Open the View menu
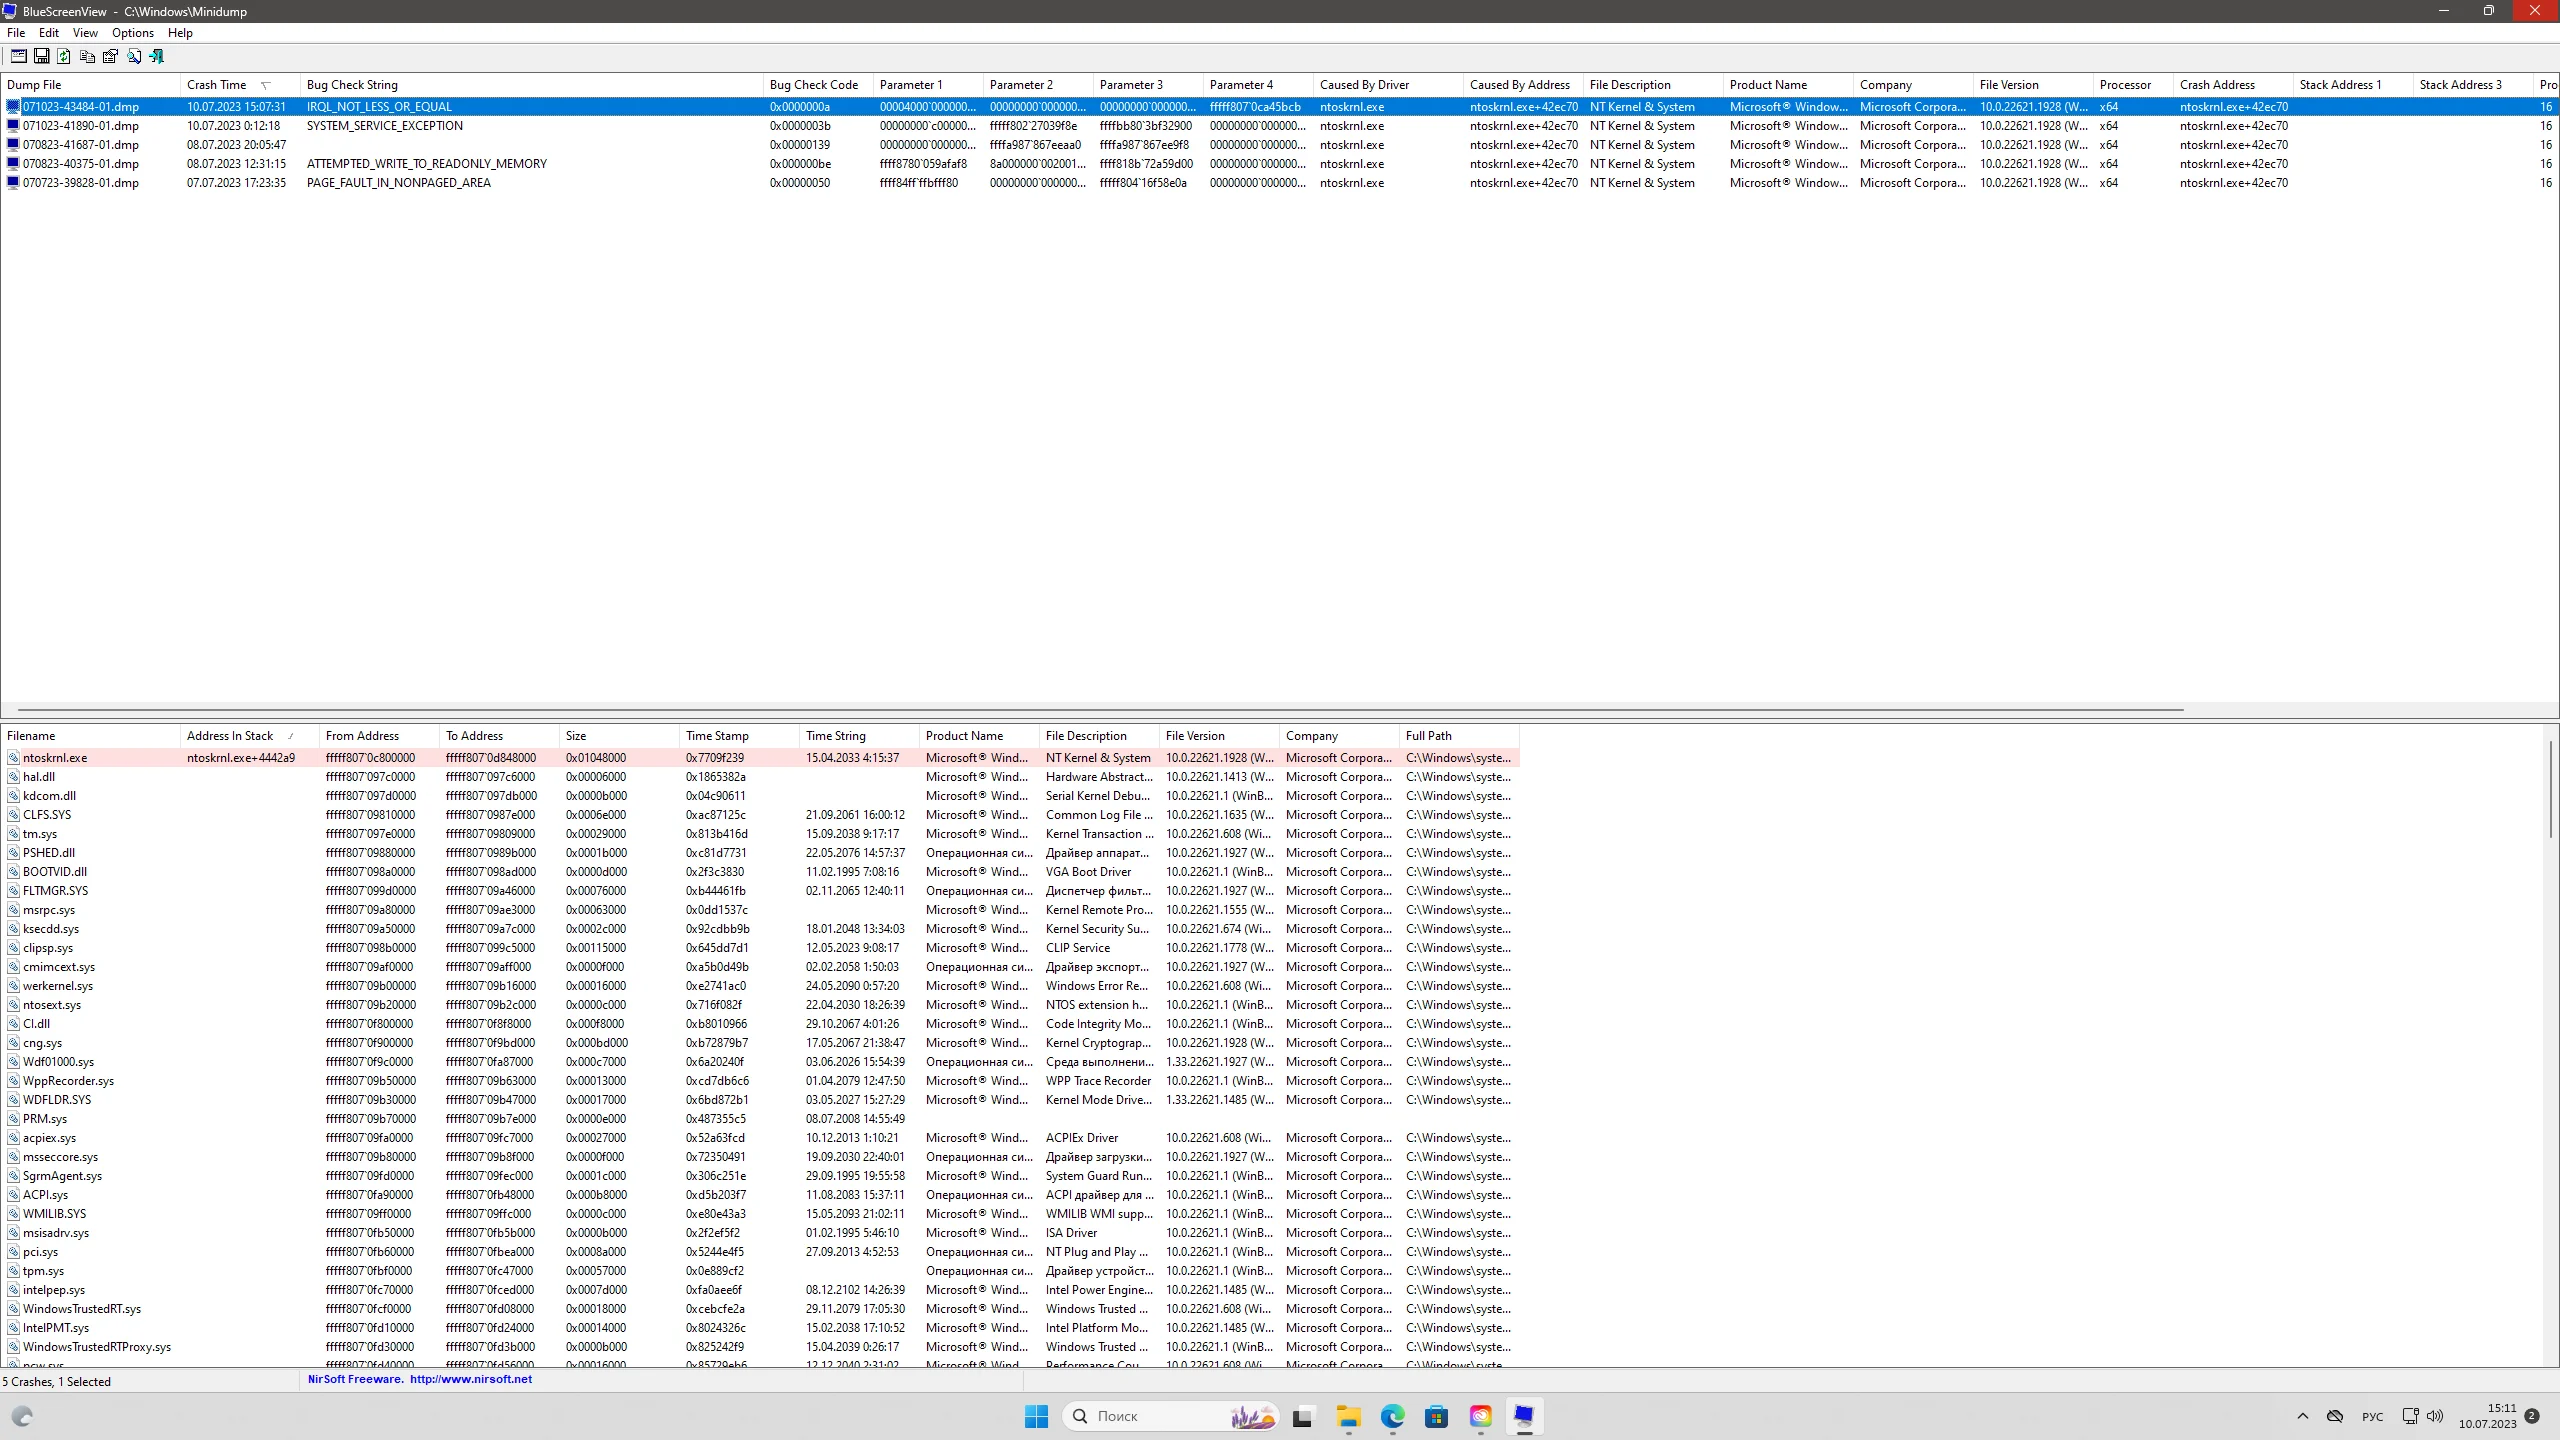 85,33
